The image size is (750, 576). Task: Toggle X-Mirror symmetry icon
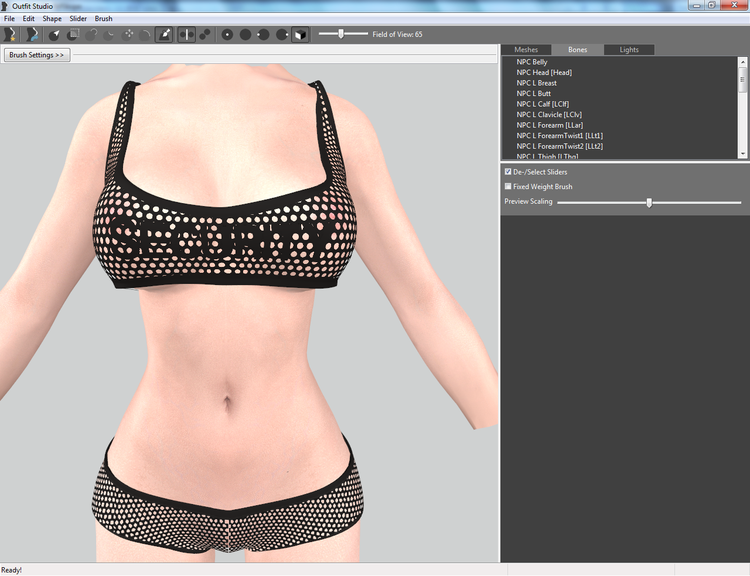tap(187, 34)
